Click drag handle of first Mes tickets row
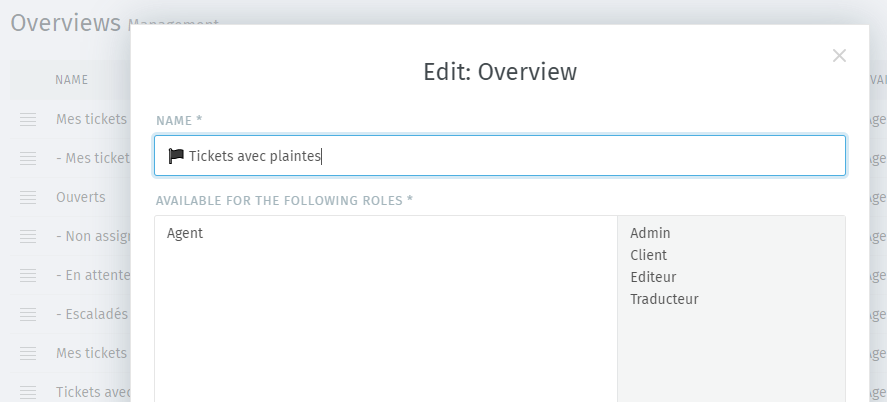 tap(28, 119)
